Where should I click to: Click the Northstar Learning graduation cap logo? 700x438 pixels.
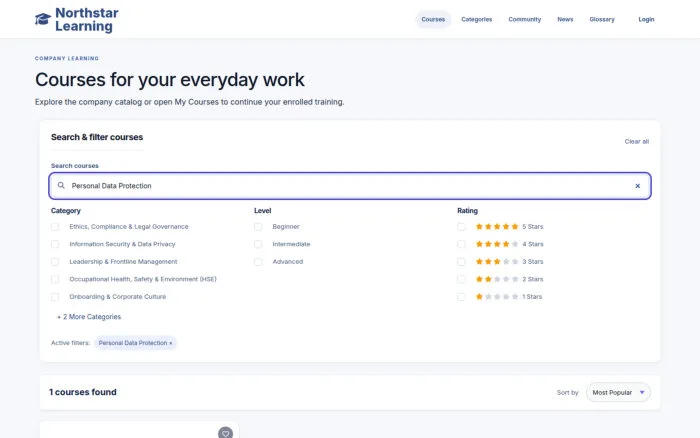click(43, 19)
